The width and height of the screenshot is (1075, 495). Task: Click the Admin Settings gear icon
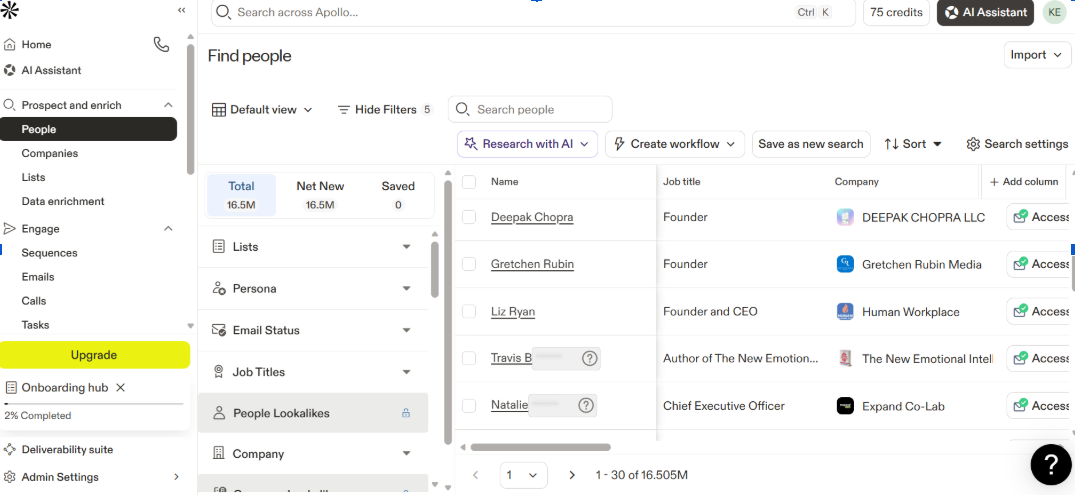click(10, 477)
